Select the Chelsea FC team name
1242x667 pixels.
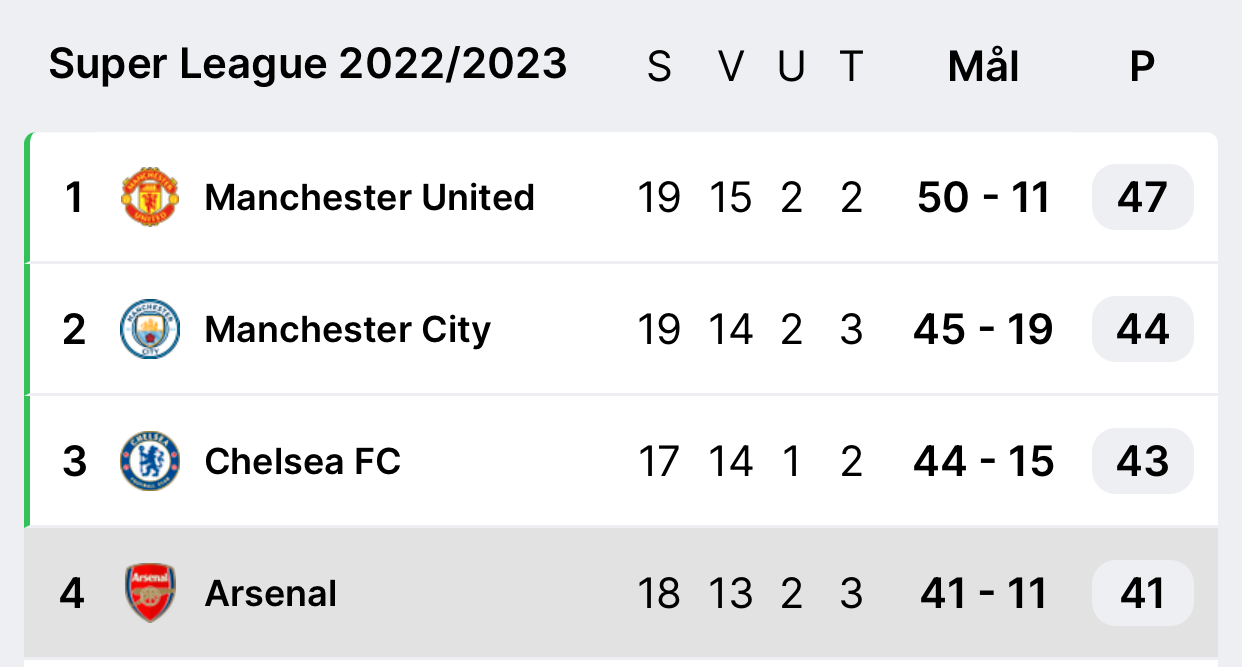(302, 461)
